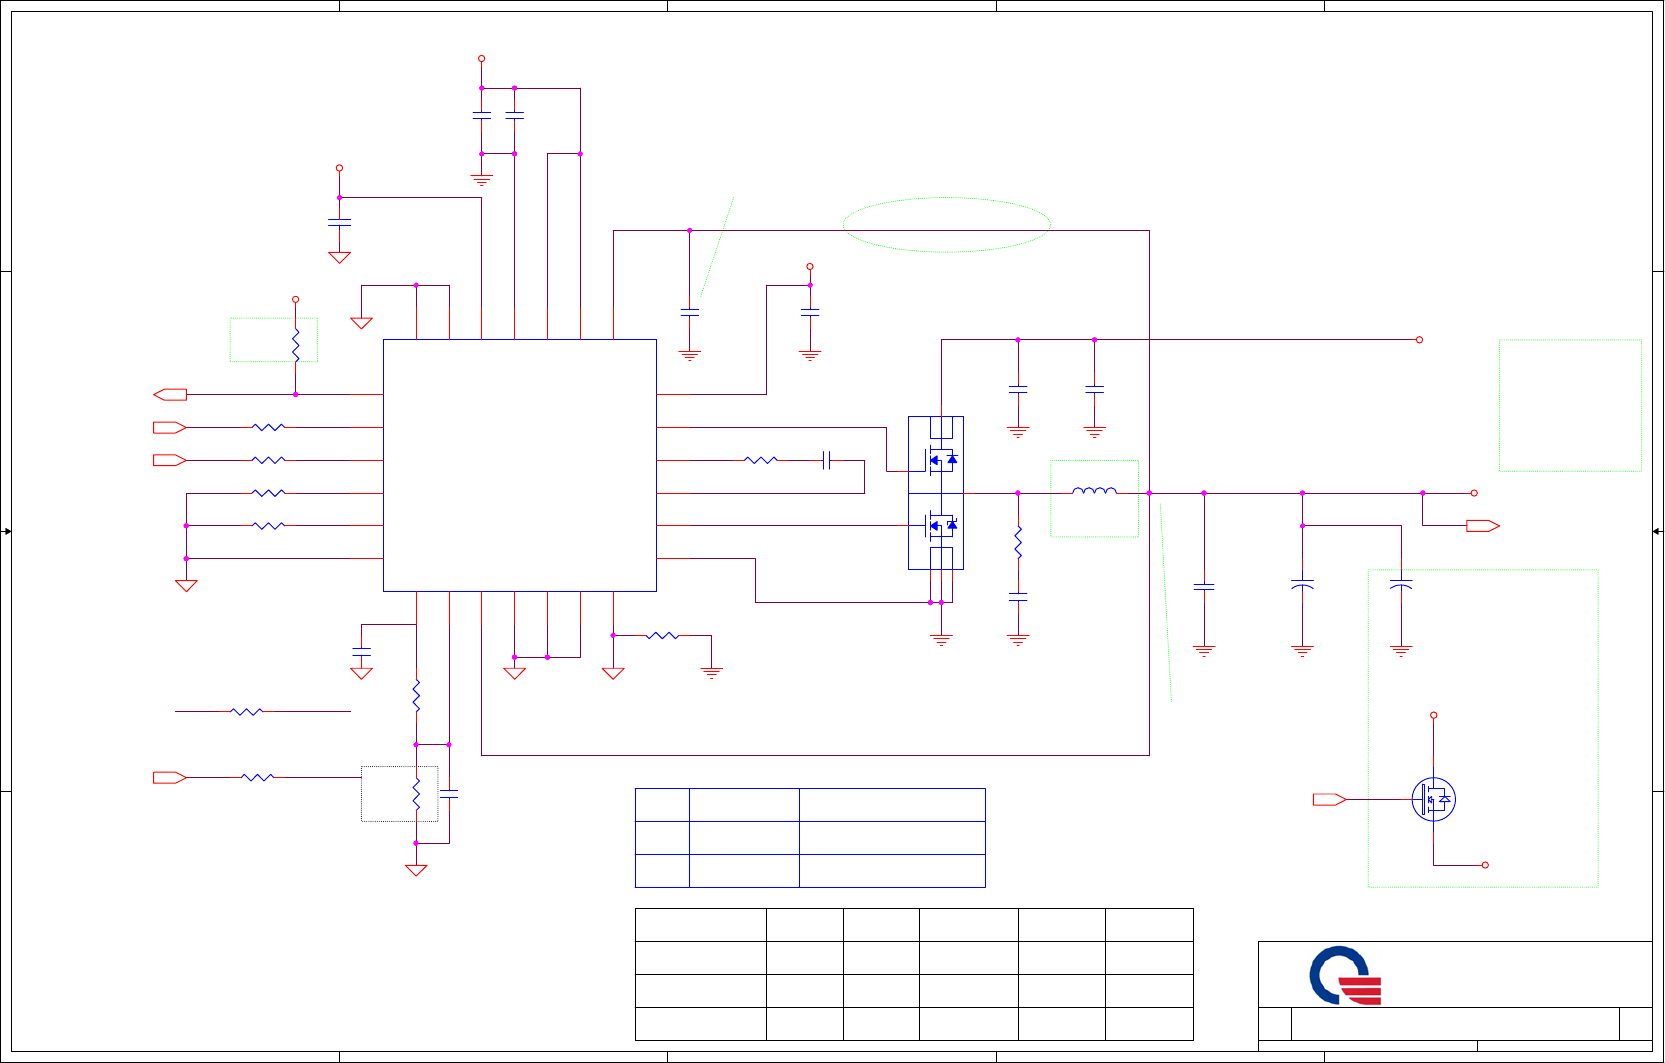Select the capacitor beneath the vertical snubber resistor
This screenshot has width=1665, height=1063.
point(1018,596)
